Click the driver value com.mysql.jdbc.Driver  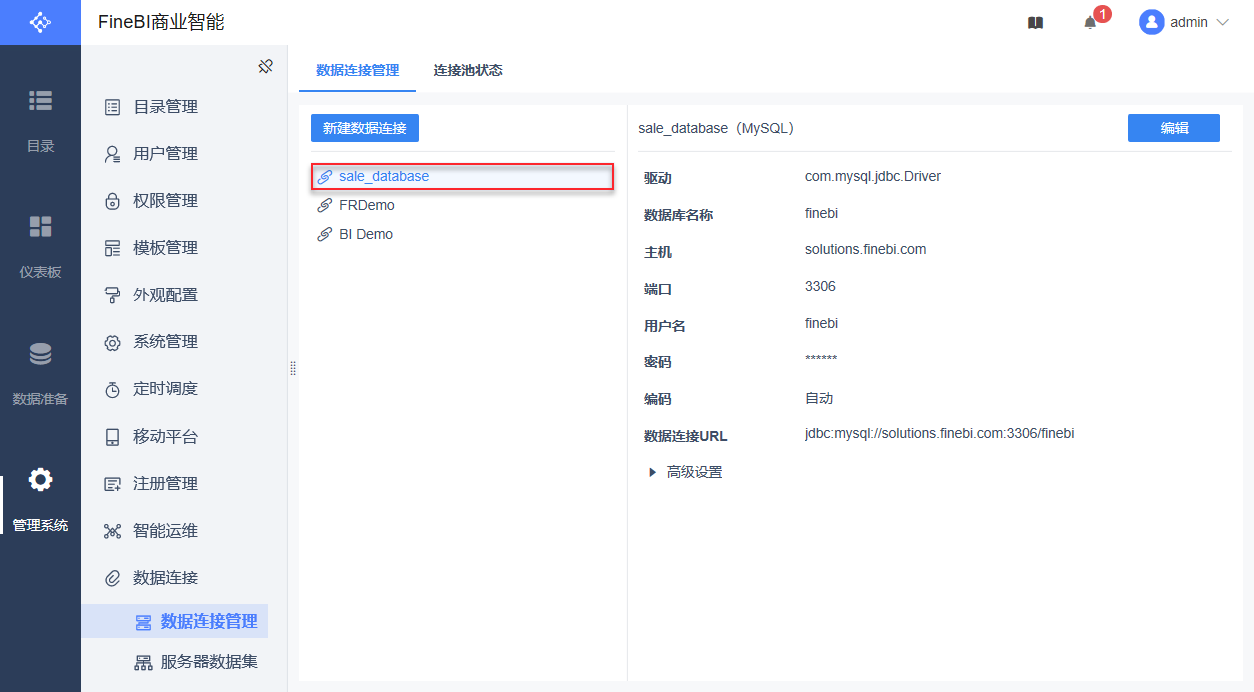click(873, 176)
